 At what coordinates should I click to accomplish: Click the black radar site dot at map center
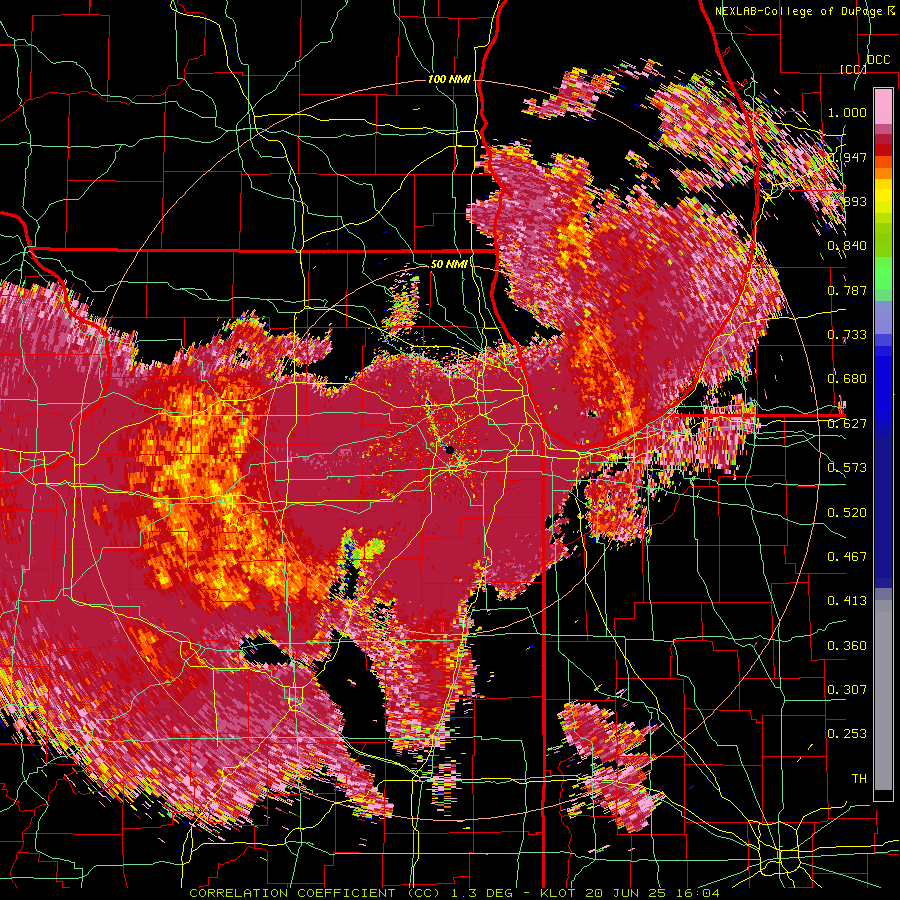(450, 450)
